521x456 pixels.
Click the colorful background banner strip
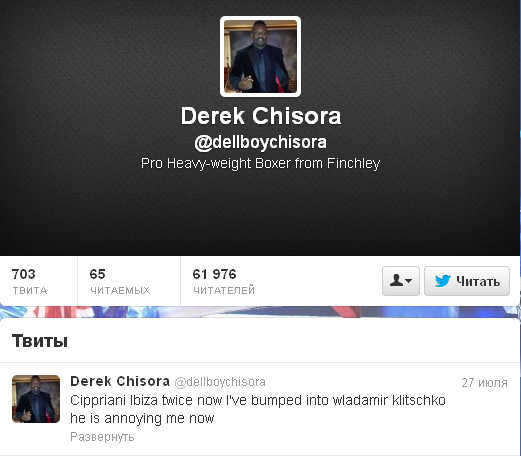[260, 312]
